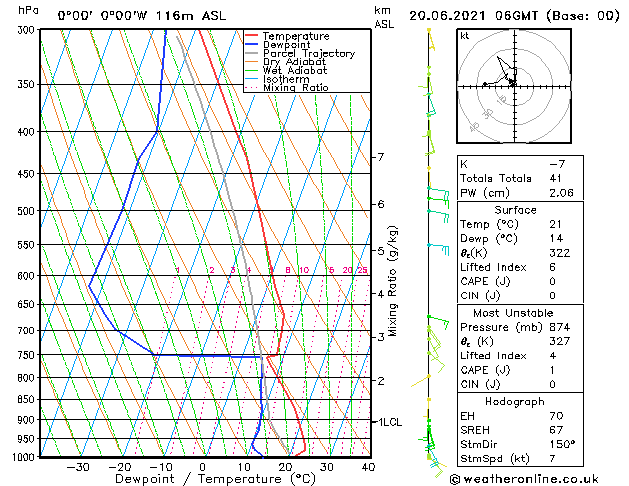Image resolution: width=629 pixels, height=486 pixels.
Task: Click the K index value '-7'
Action: point(557,164)
